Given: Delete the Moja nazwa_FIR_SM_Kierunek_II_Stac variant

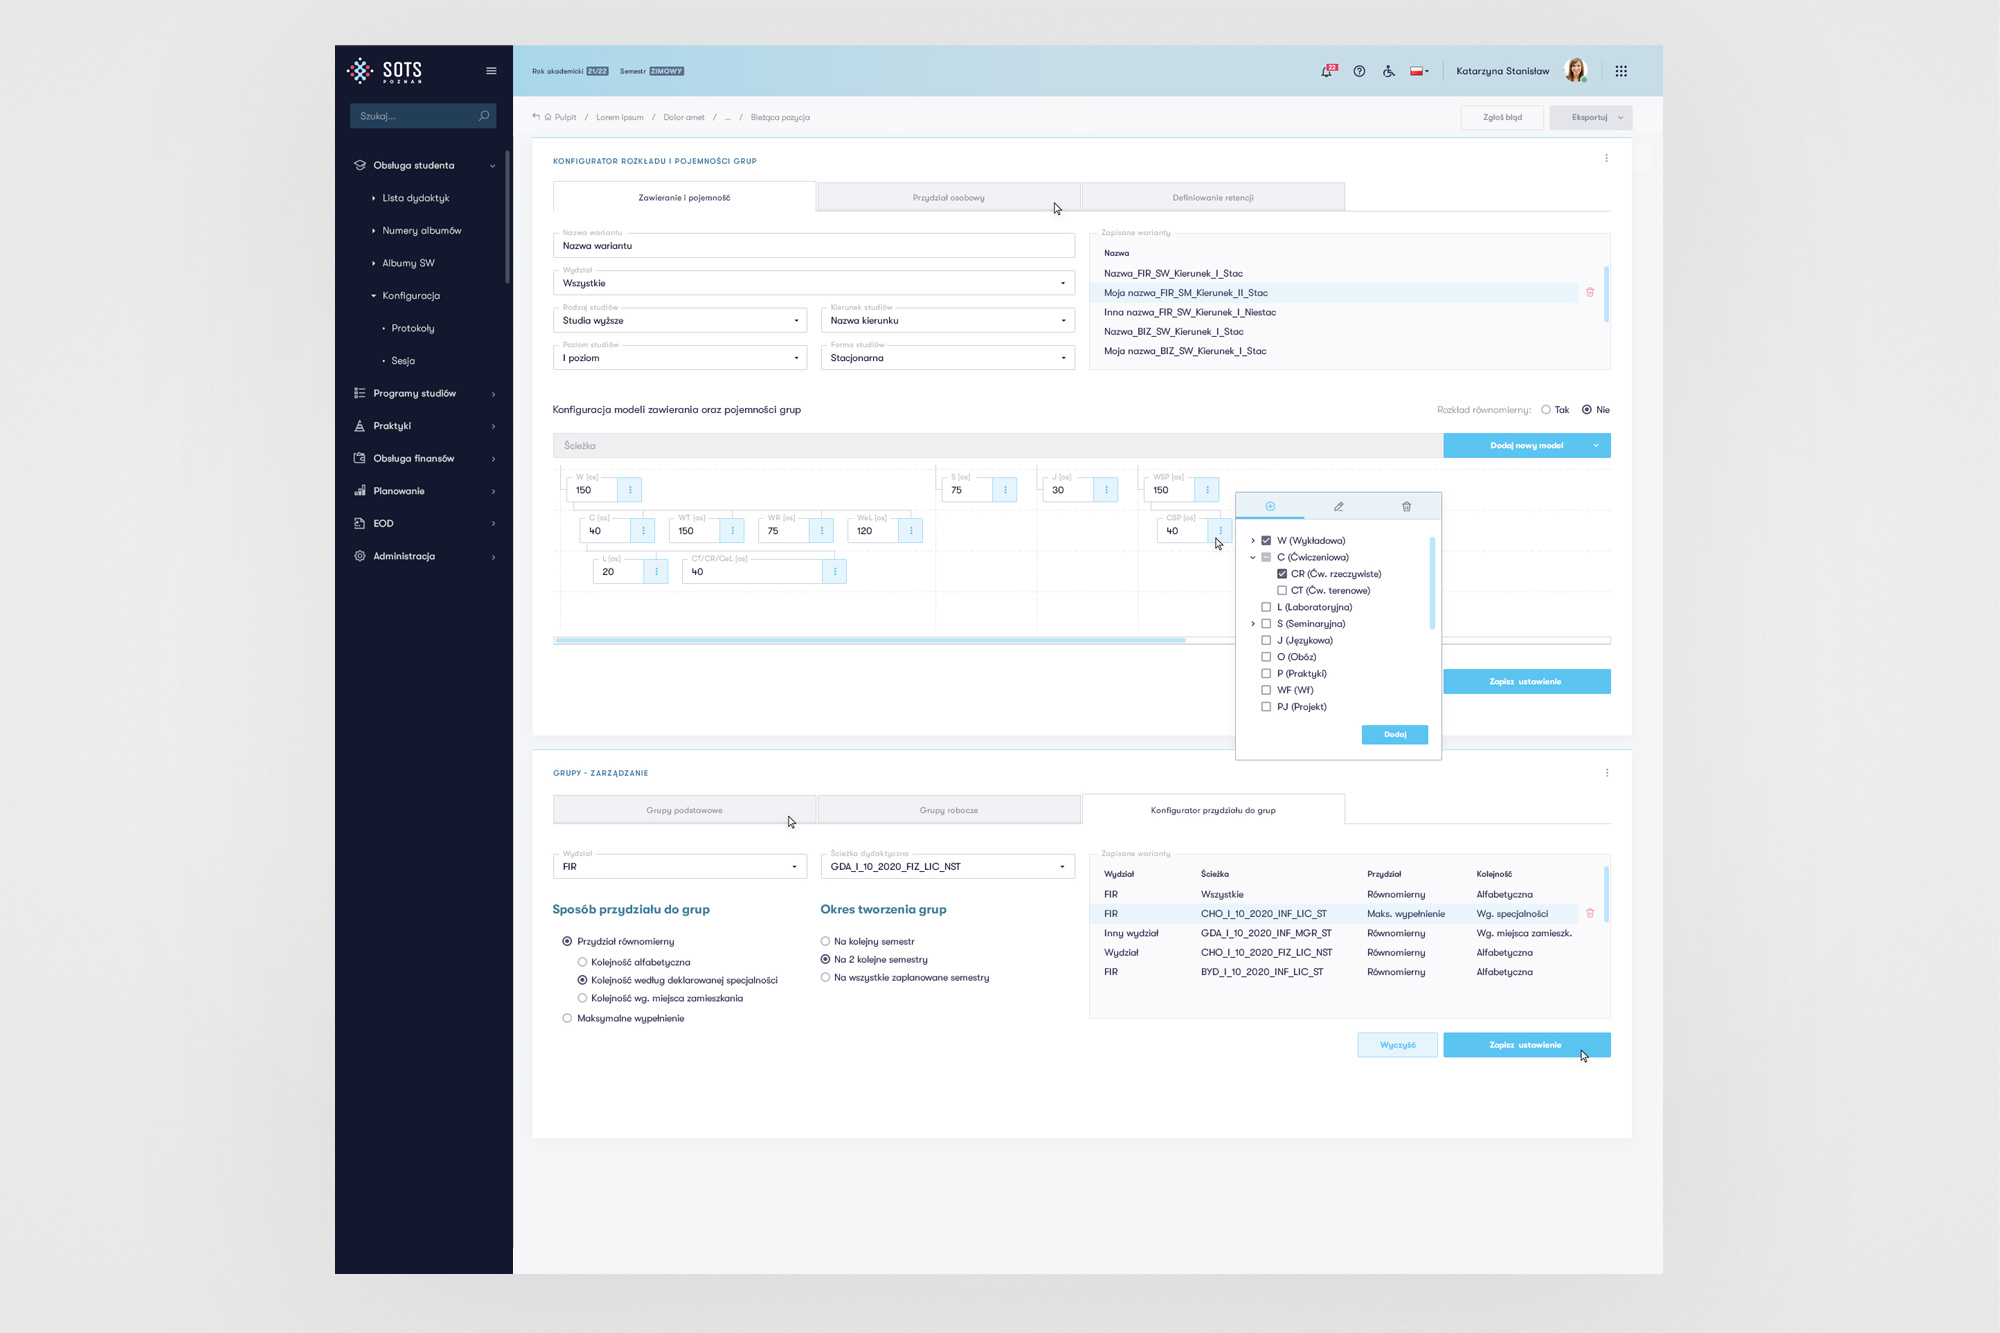Looking at the screenshot, I should click(1590, 292).
